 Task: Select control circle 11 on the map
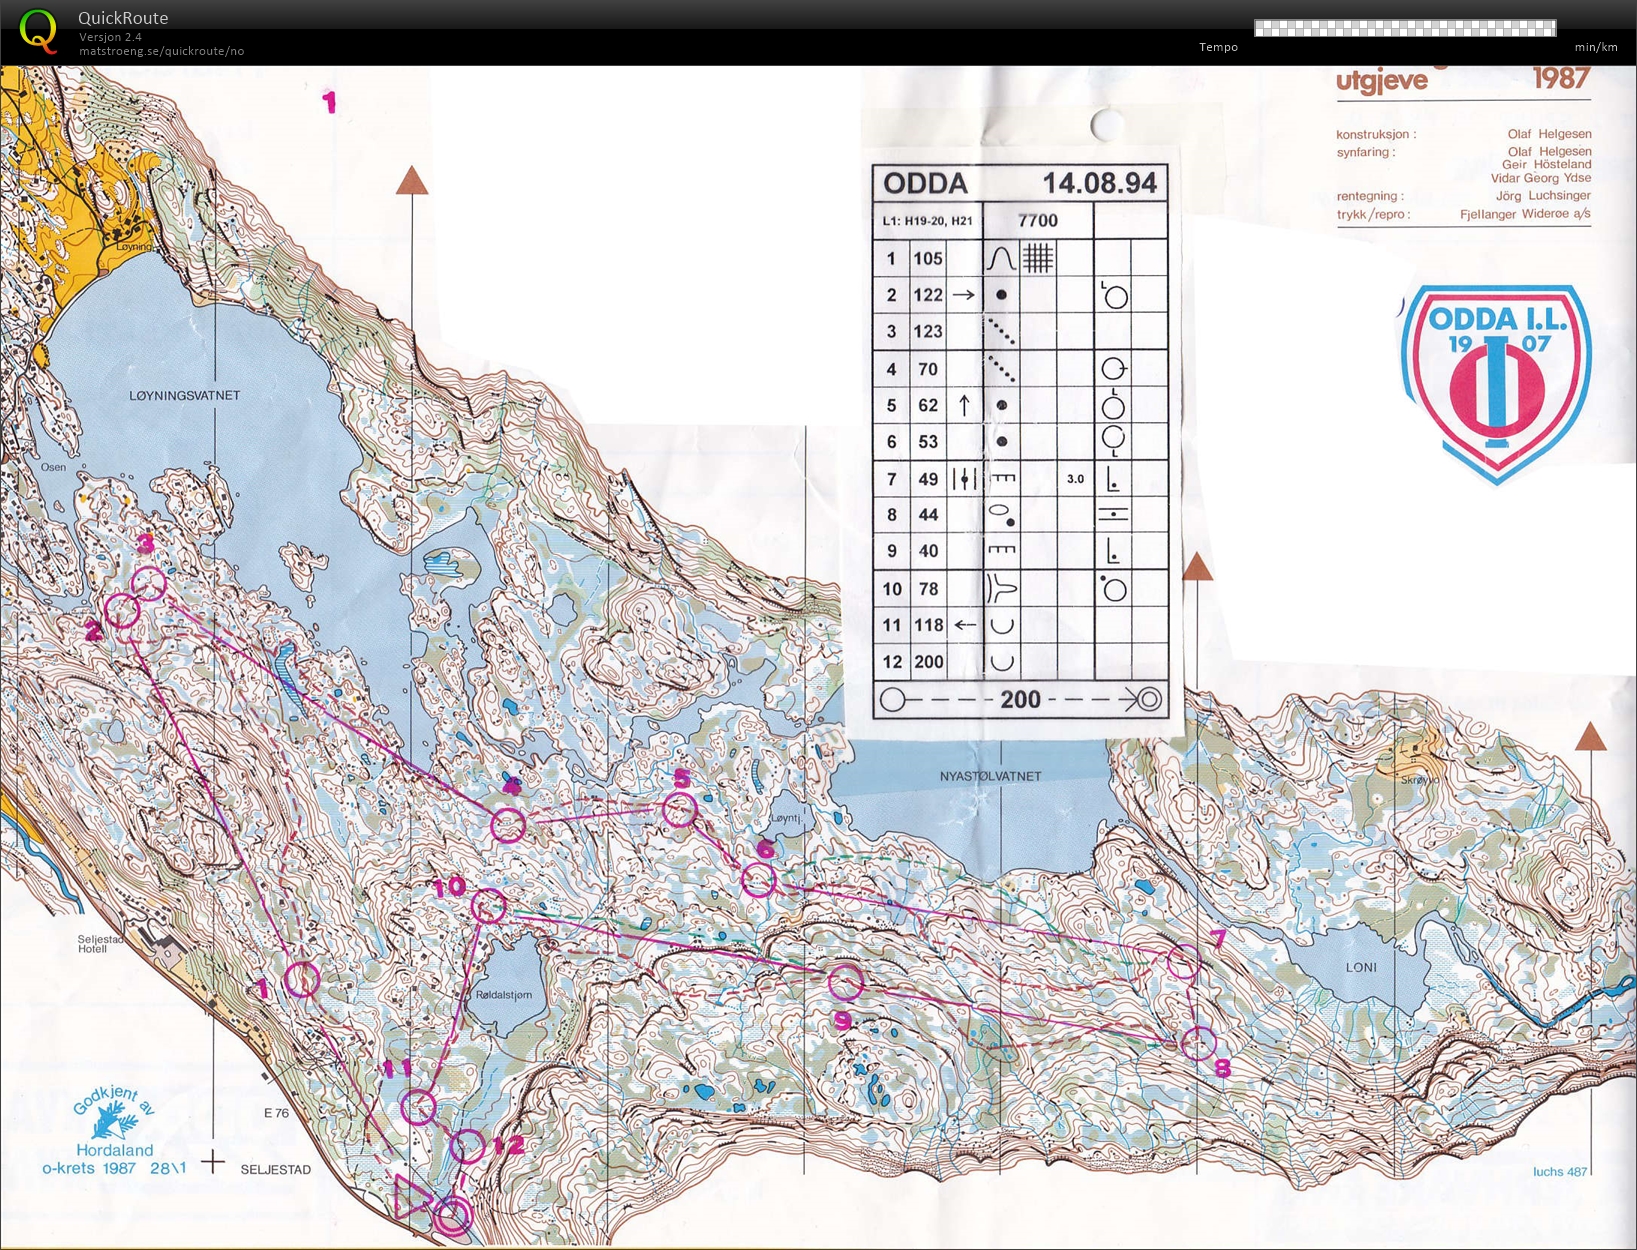point(419,1108)
